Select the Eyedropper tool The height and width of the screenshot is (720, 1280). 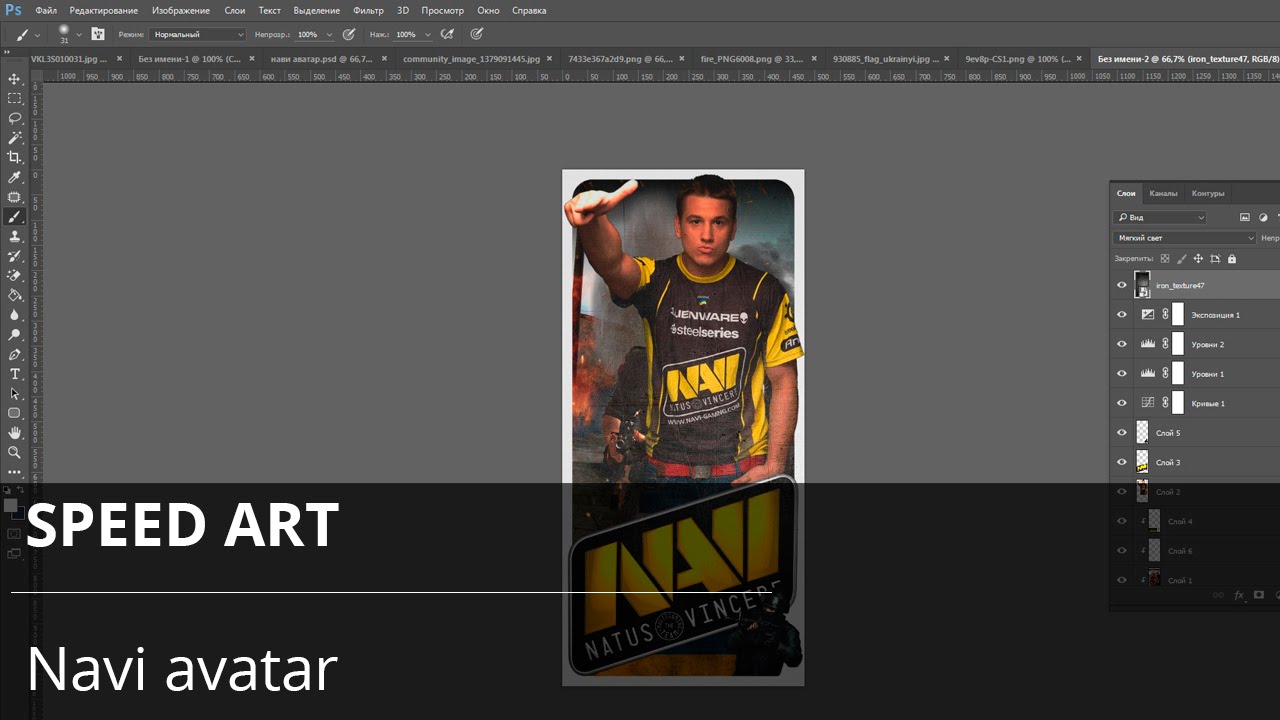point(14,177)
